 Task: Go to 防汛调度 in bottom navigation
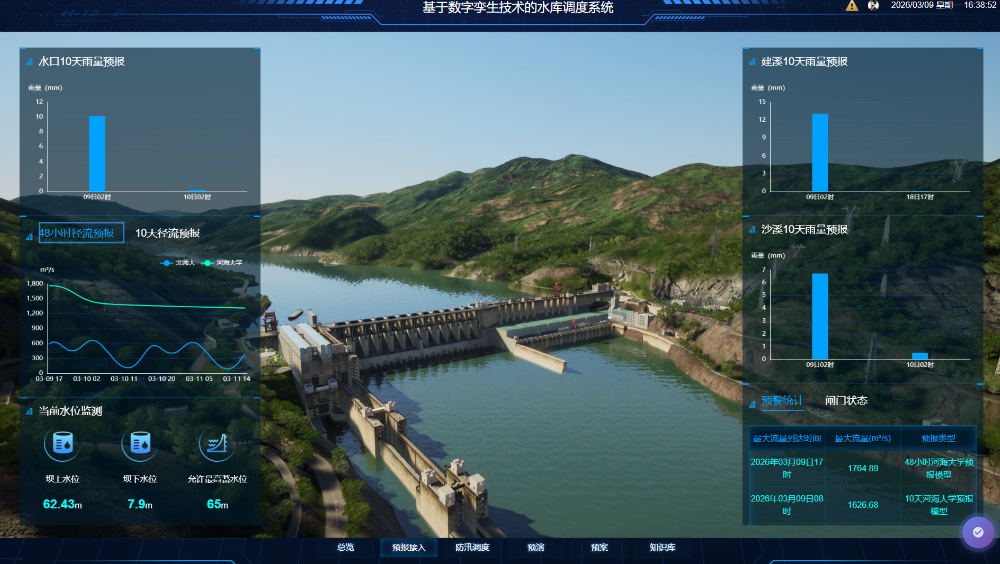click(x=472, y=548)
